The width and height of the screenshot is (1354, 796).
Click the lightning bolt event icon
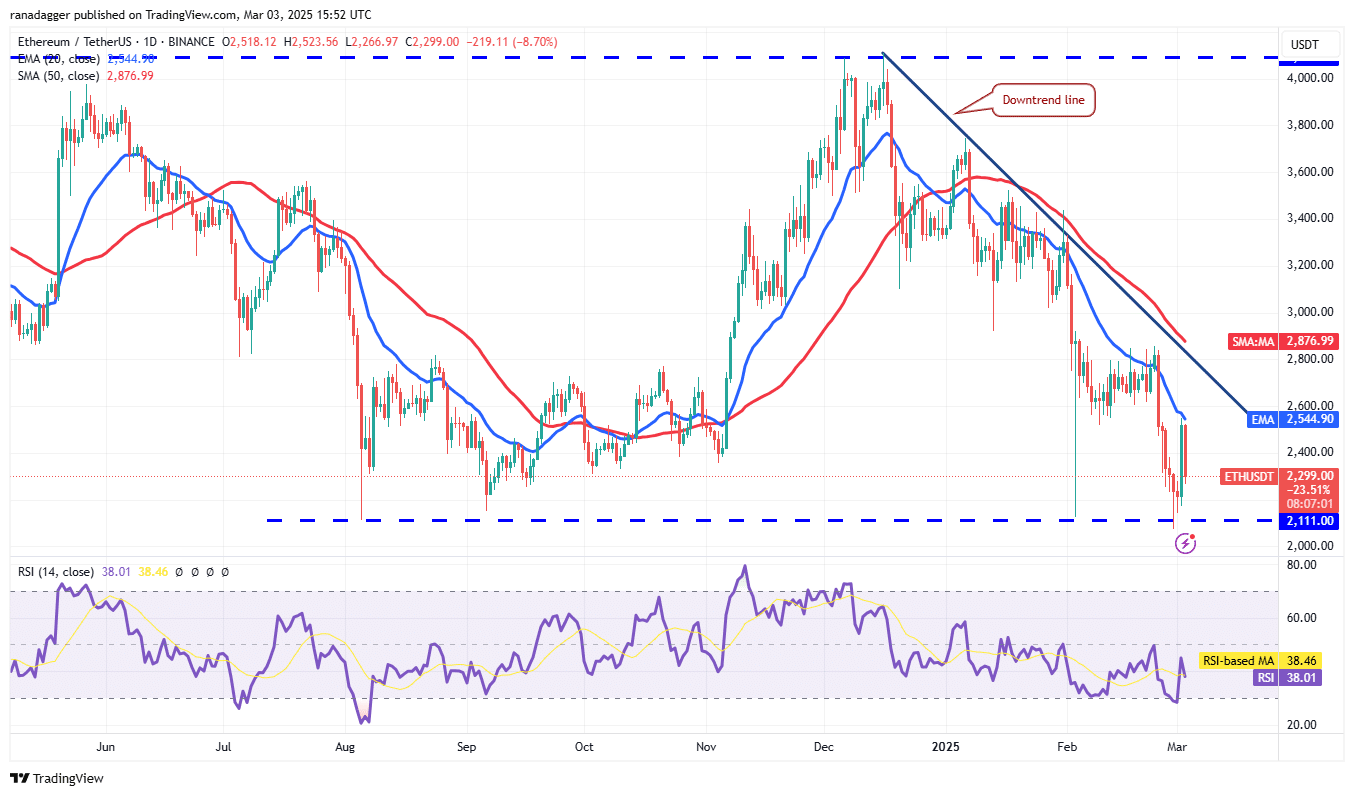click(1186, 543)
